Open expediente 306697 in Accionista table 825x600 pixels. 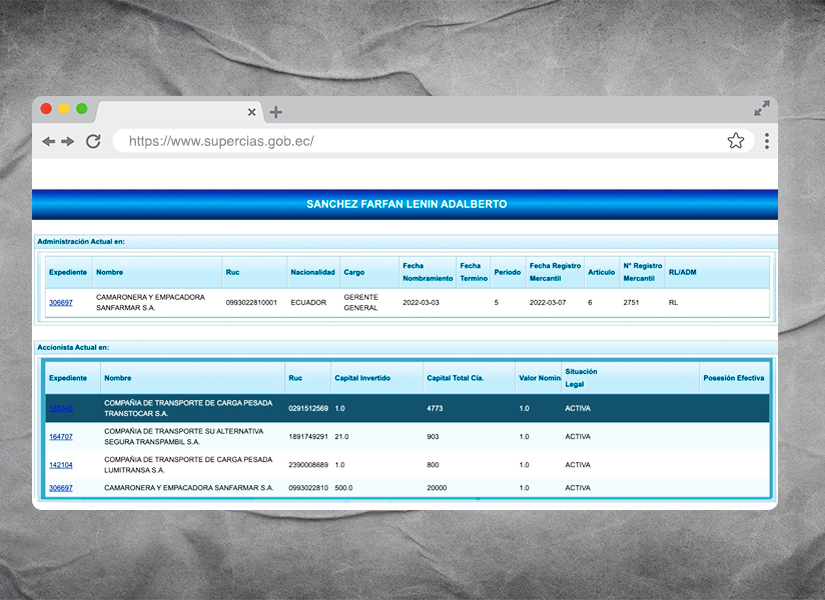pyautogui.click(x=61, y=488)
